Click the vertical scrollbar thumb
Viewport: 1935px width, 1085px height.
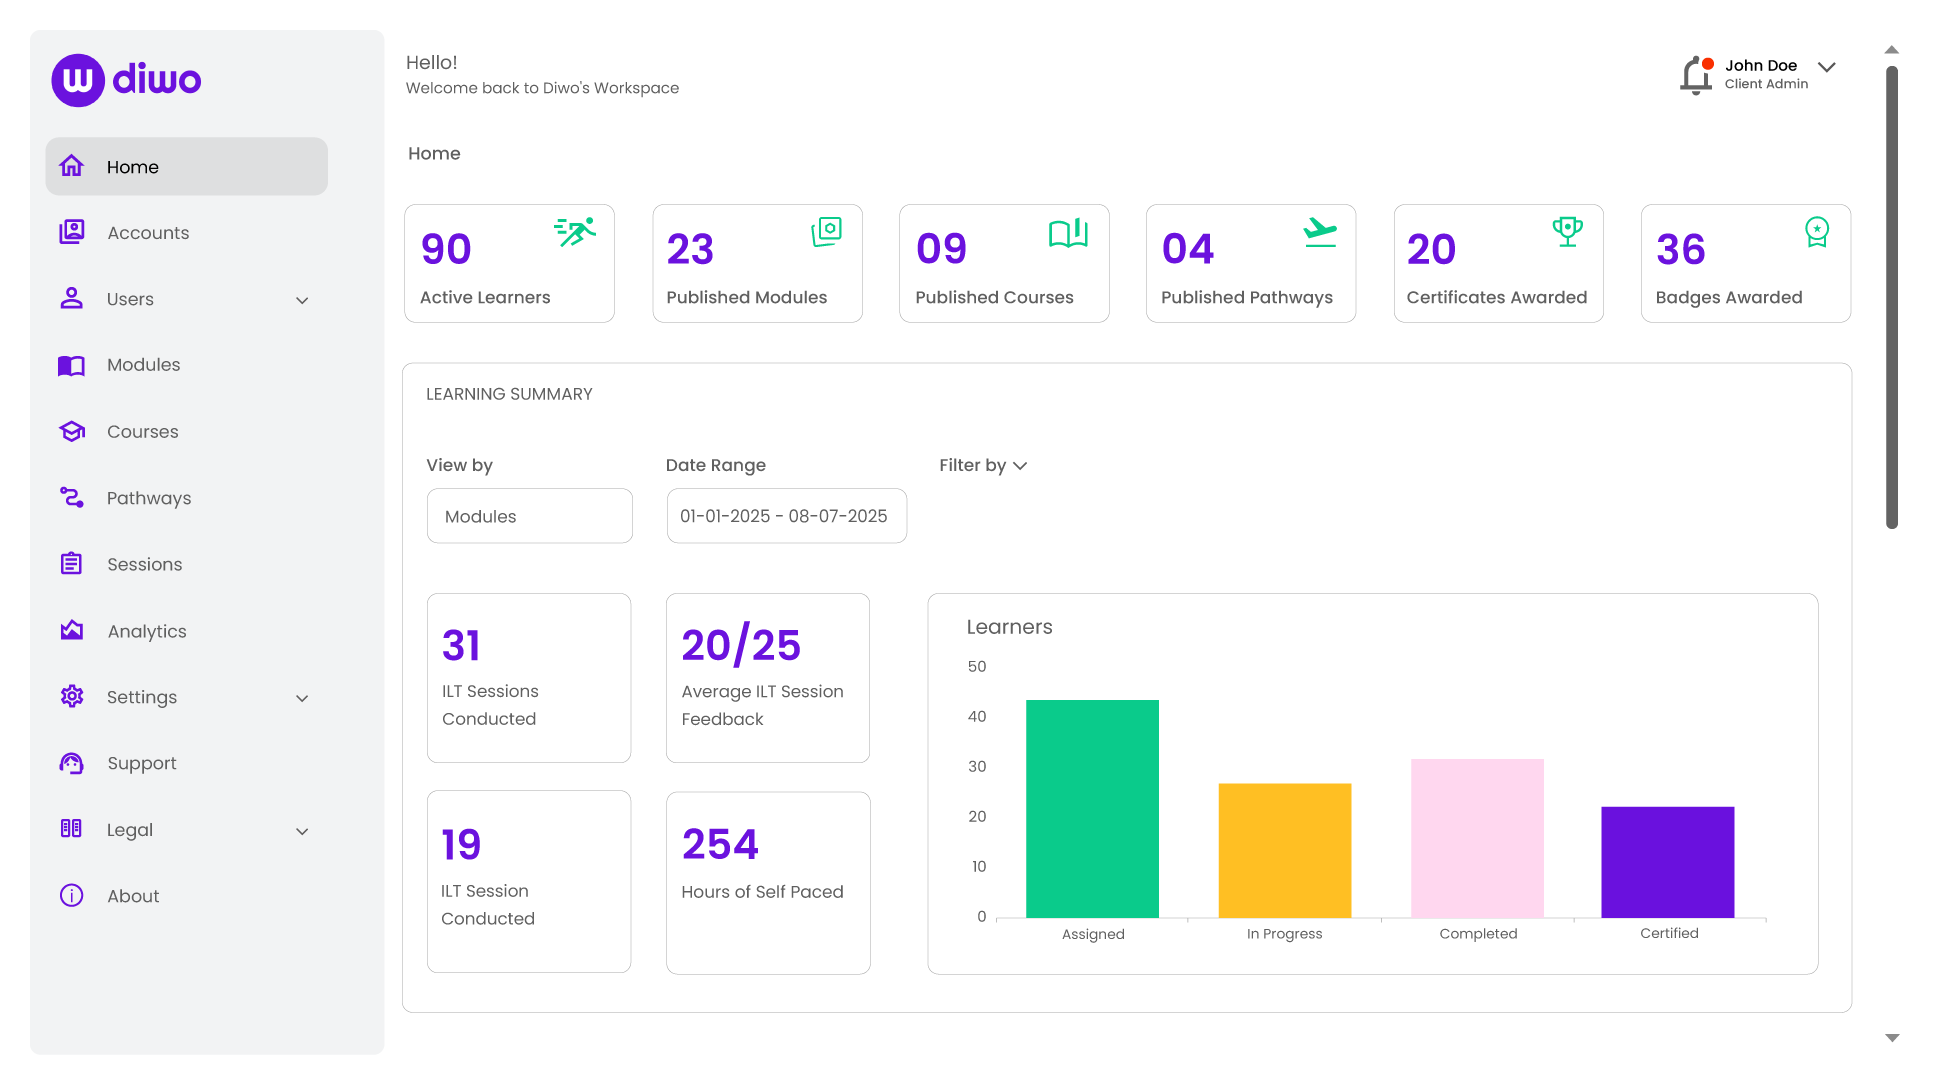point(1892,297)
